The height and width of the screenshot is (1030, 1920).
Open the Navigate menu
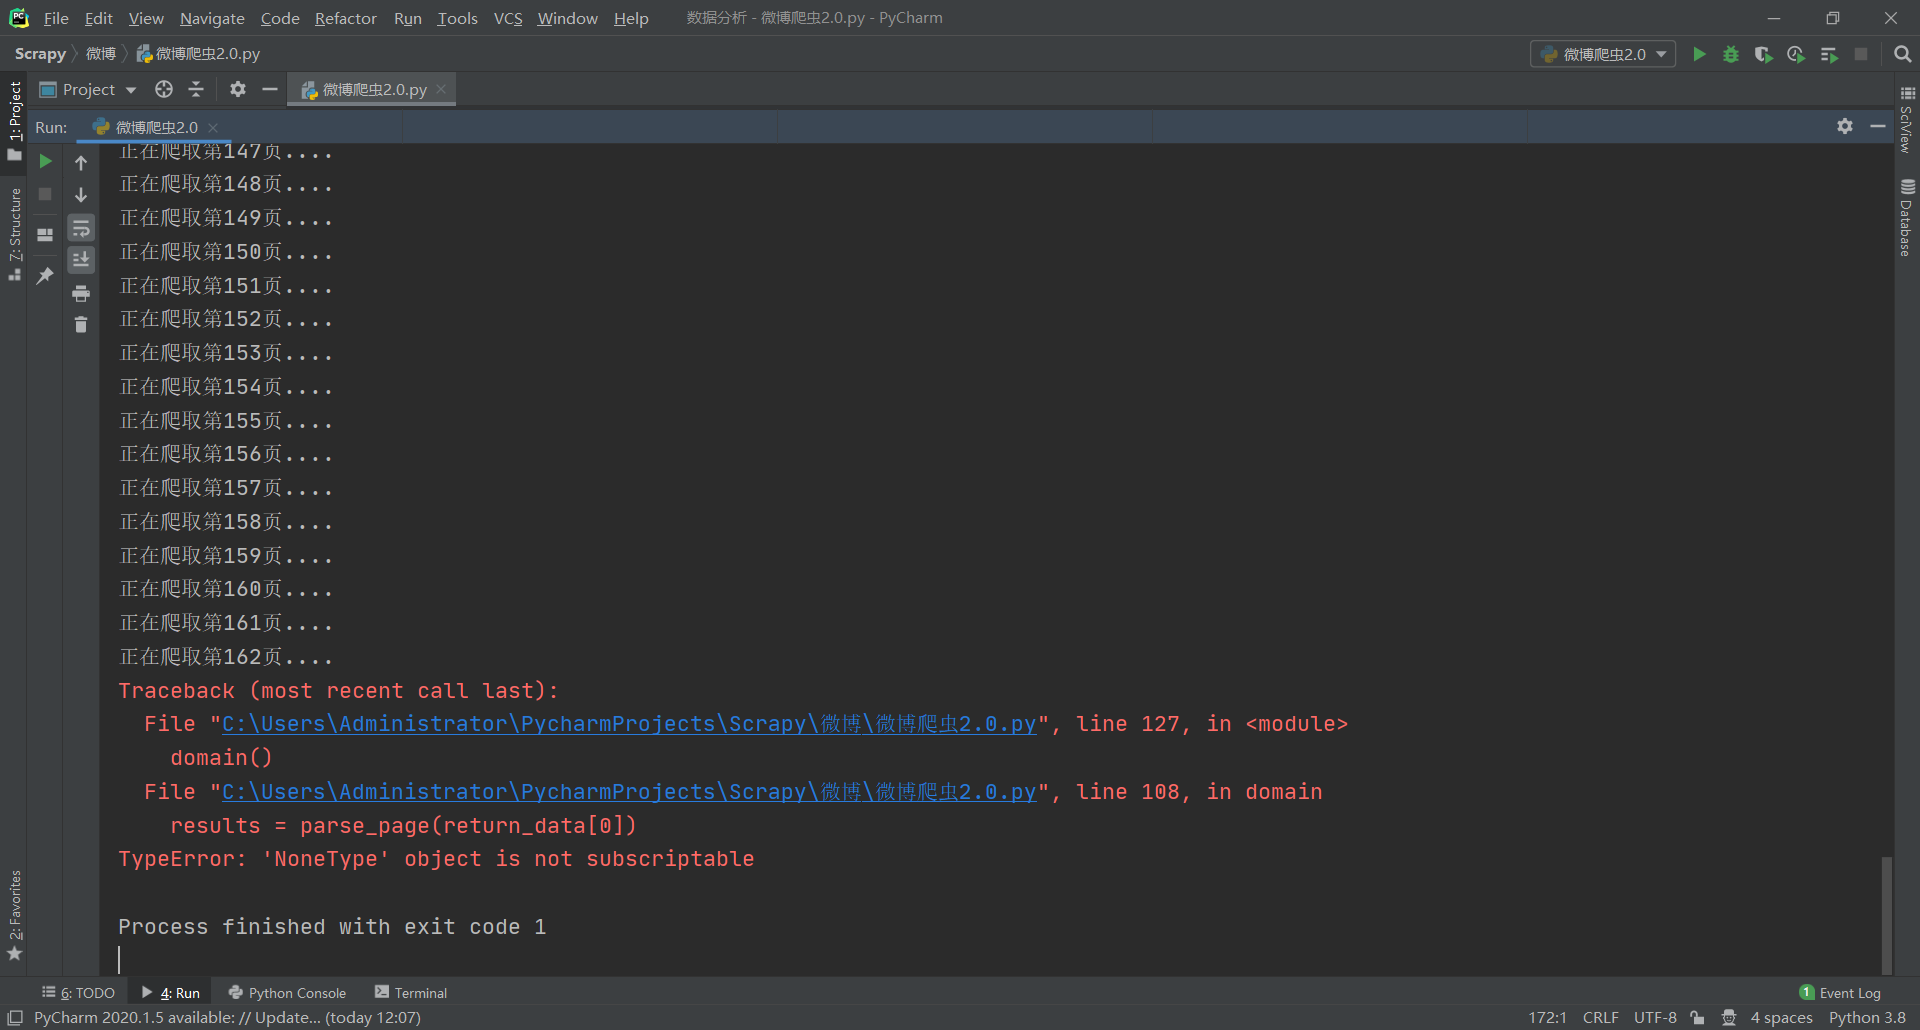(x=212, y=18)
